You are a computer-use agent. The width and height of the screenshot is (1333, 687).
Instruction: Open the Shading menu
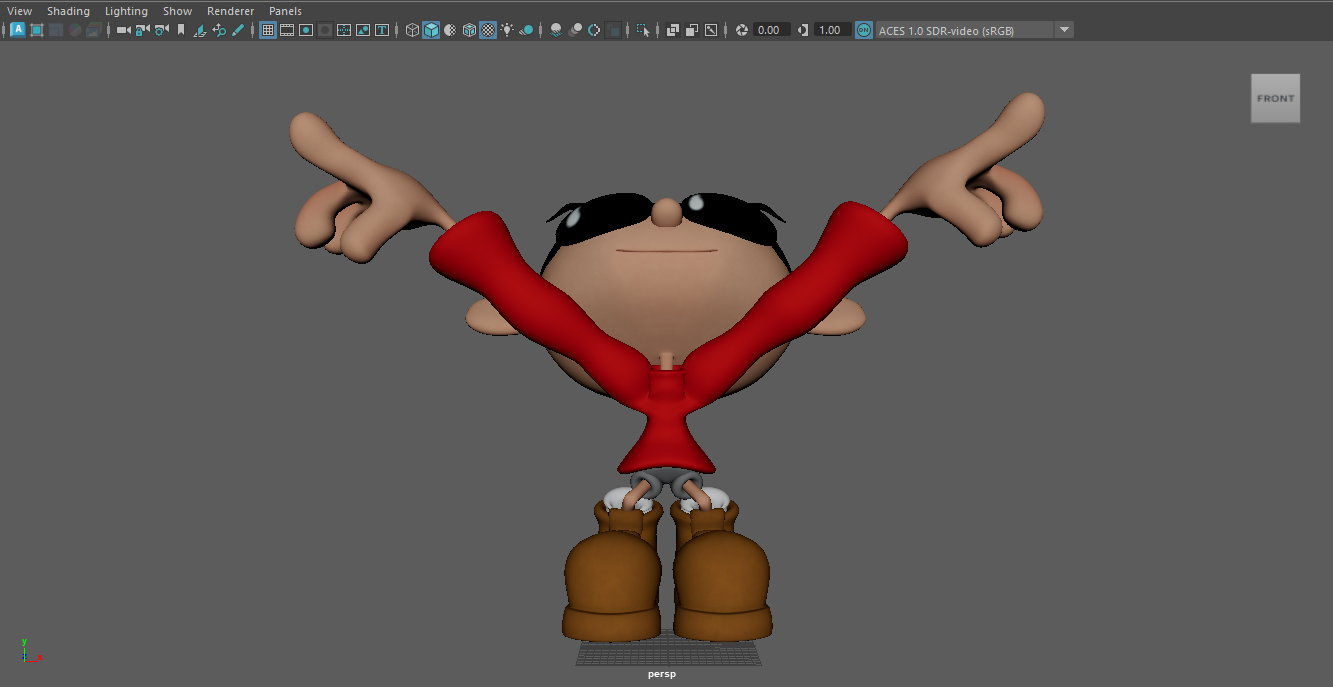68,11
